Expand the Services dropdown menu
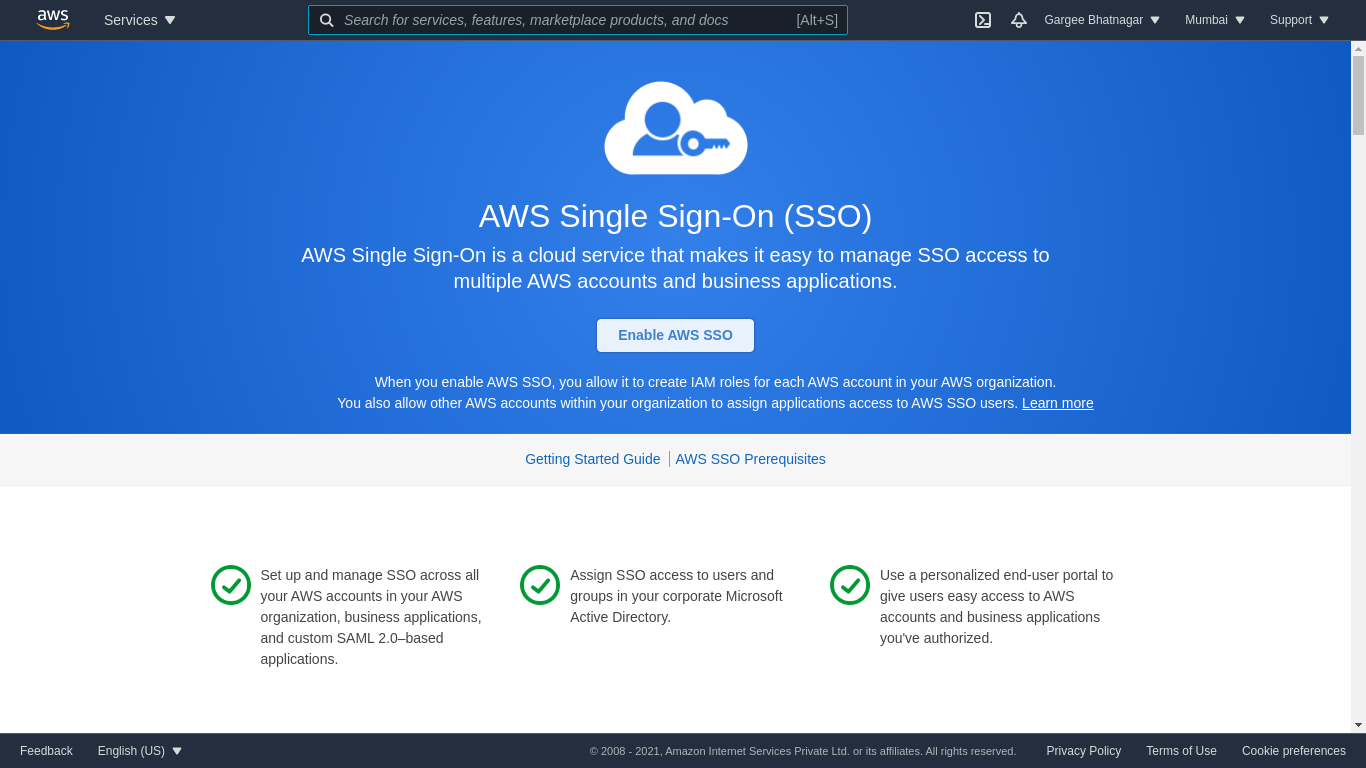Image resolution: width=1366 pixels, height=768 pixels. click(x=139, y=20)
